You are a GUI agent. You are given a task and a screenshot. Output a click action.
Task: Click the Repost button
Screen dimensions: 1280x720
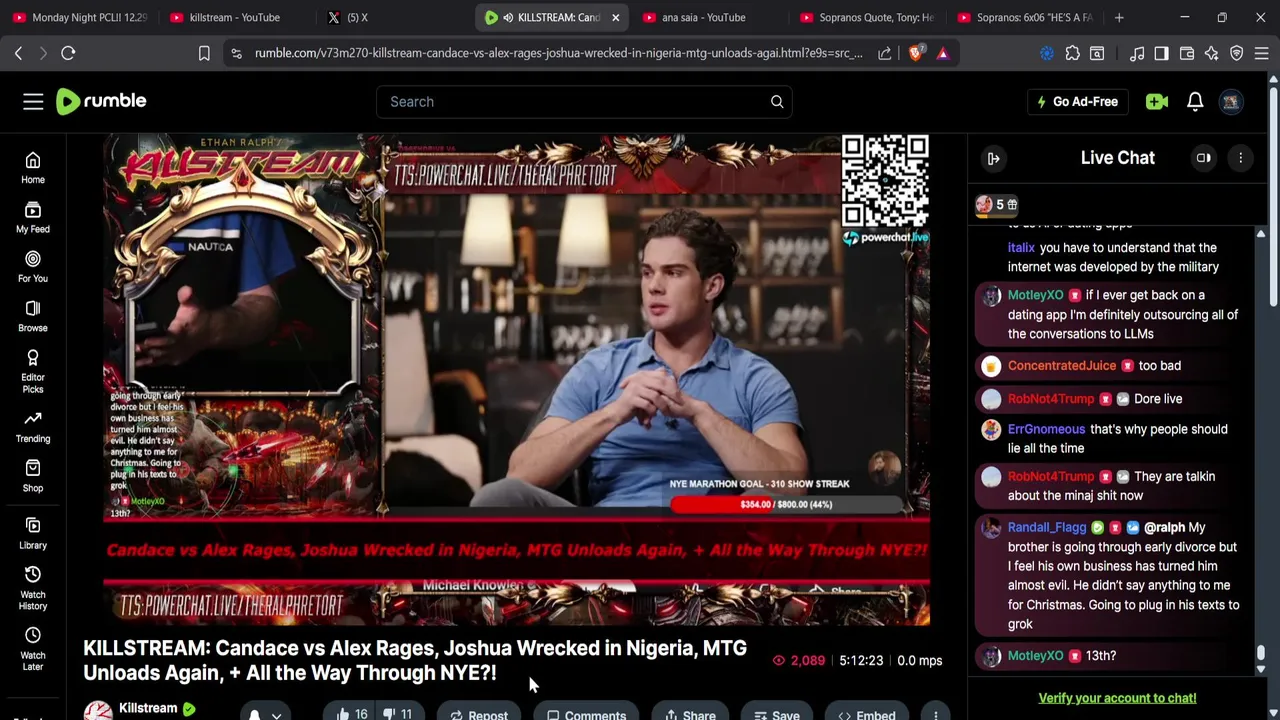click(478, 714)
